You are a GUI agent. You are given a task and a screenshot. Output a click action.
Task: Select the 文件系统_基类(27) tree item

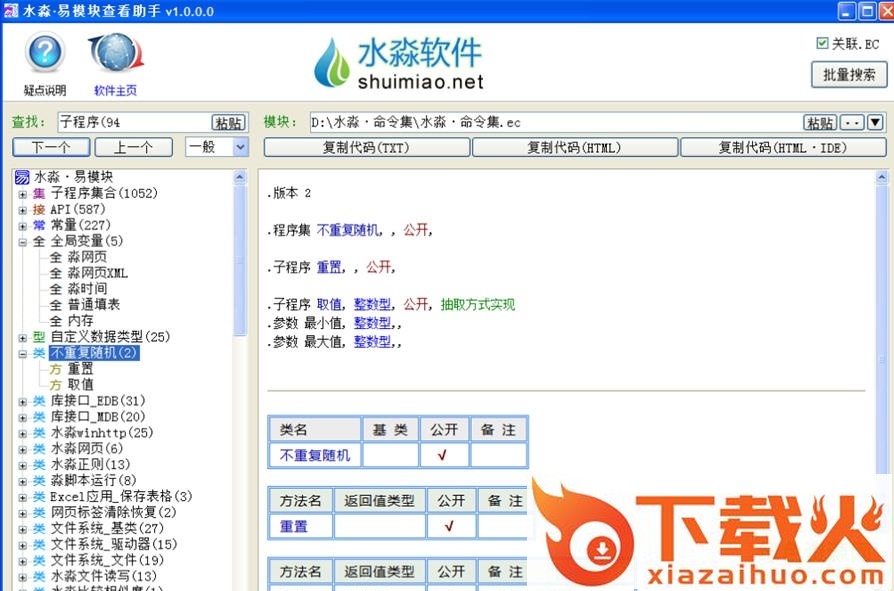[107, 528]
